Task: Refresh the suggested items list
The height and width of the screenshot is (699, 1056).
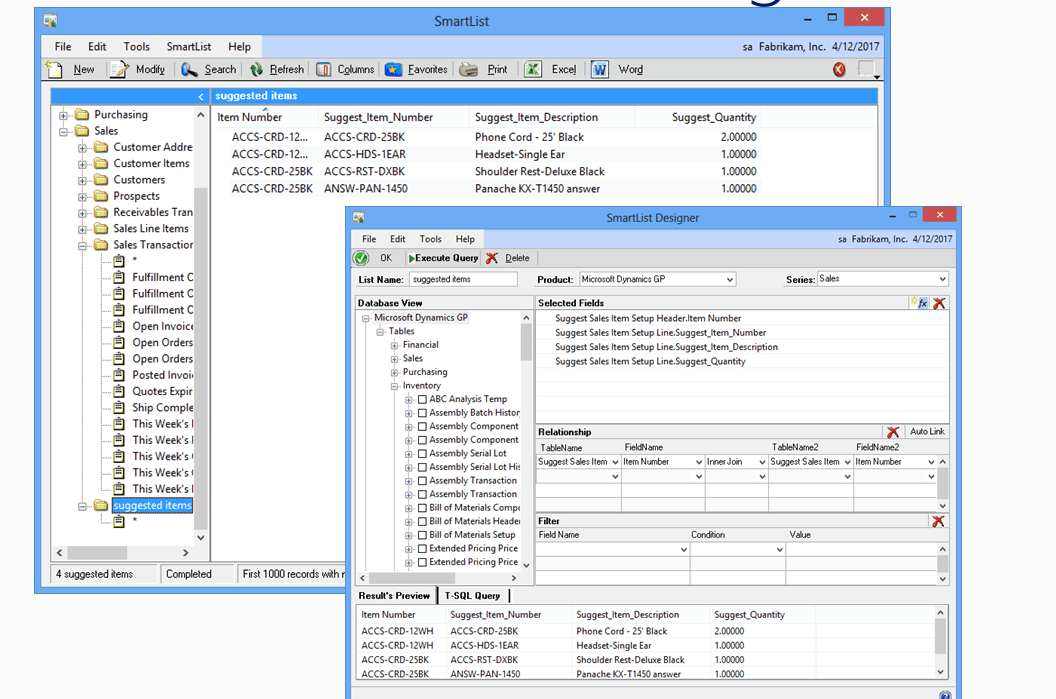Action: 278,69
